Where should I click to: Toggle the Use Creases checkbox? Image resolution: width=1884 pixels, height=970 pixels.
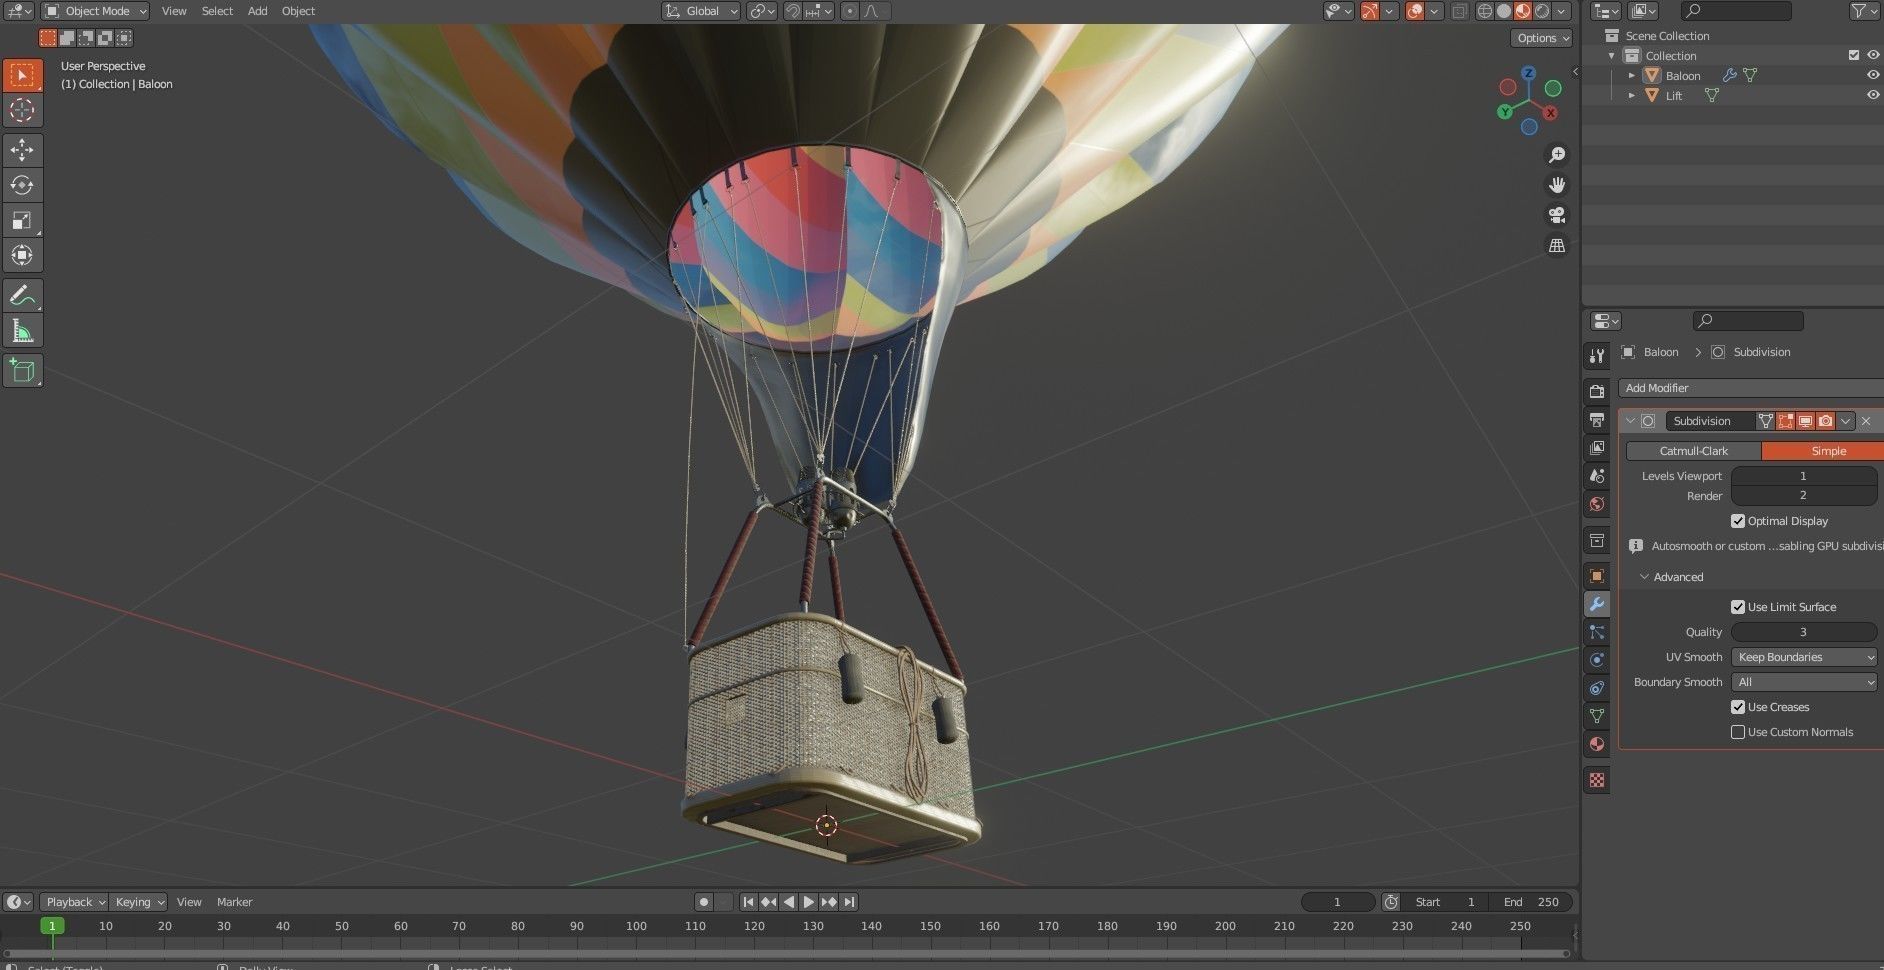[x=1738, y=707]
